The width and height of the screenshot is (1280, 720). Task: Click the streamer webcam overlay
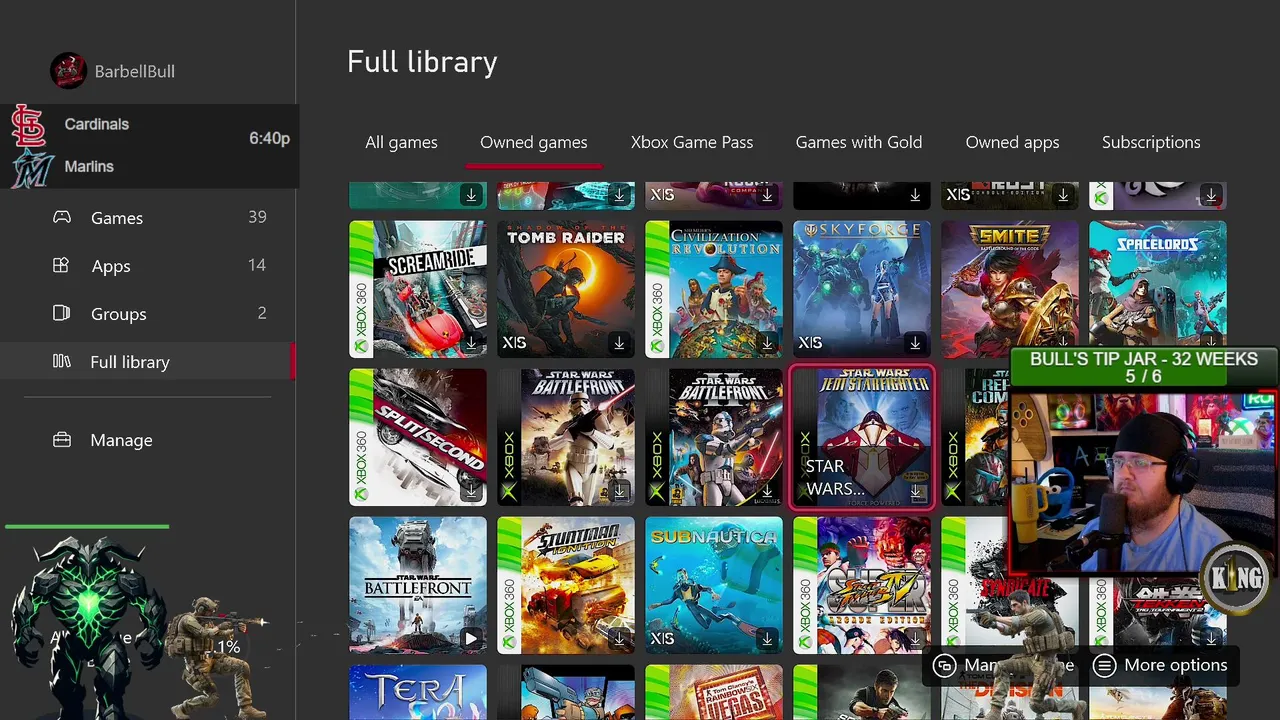(x=1143, y=482)
